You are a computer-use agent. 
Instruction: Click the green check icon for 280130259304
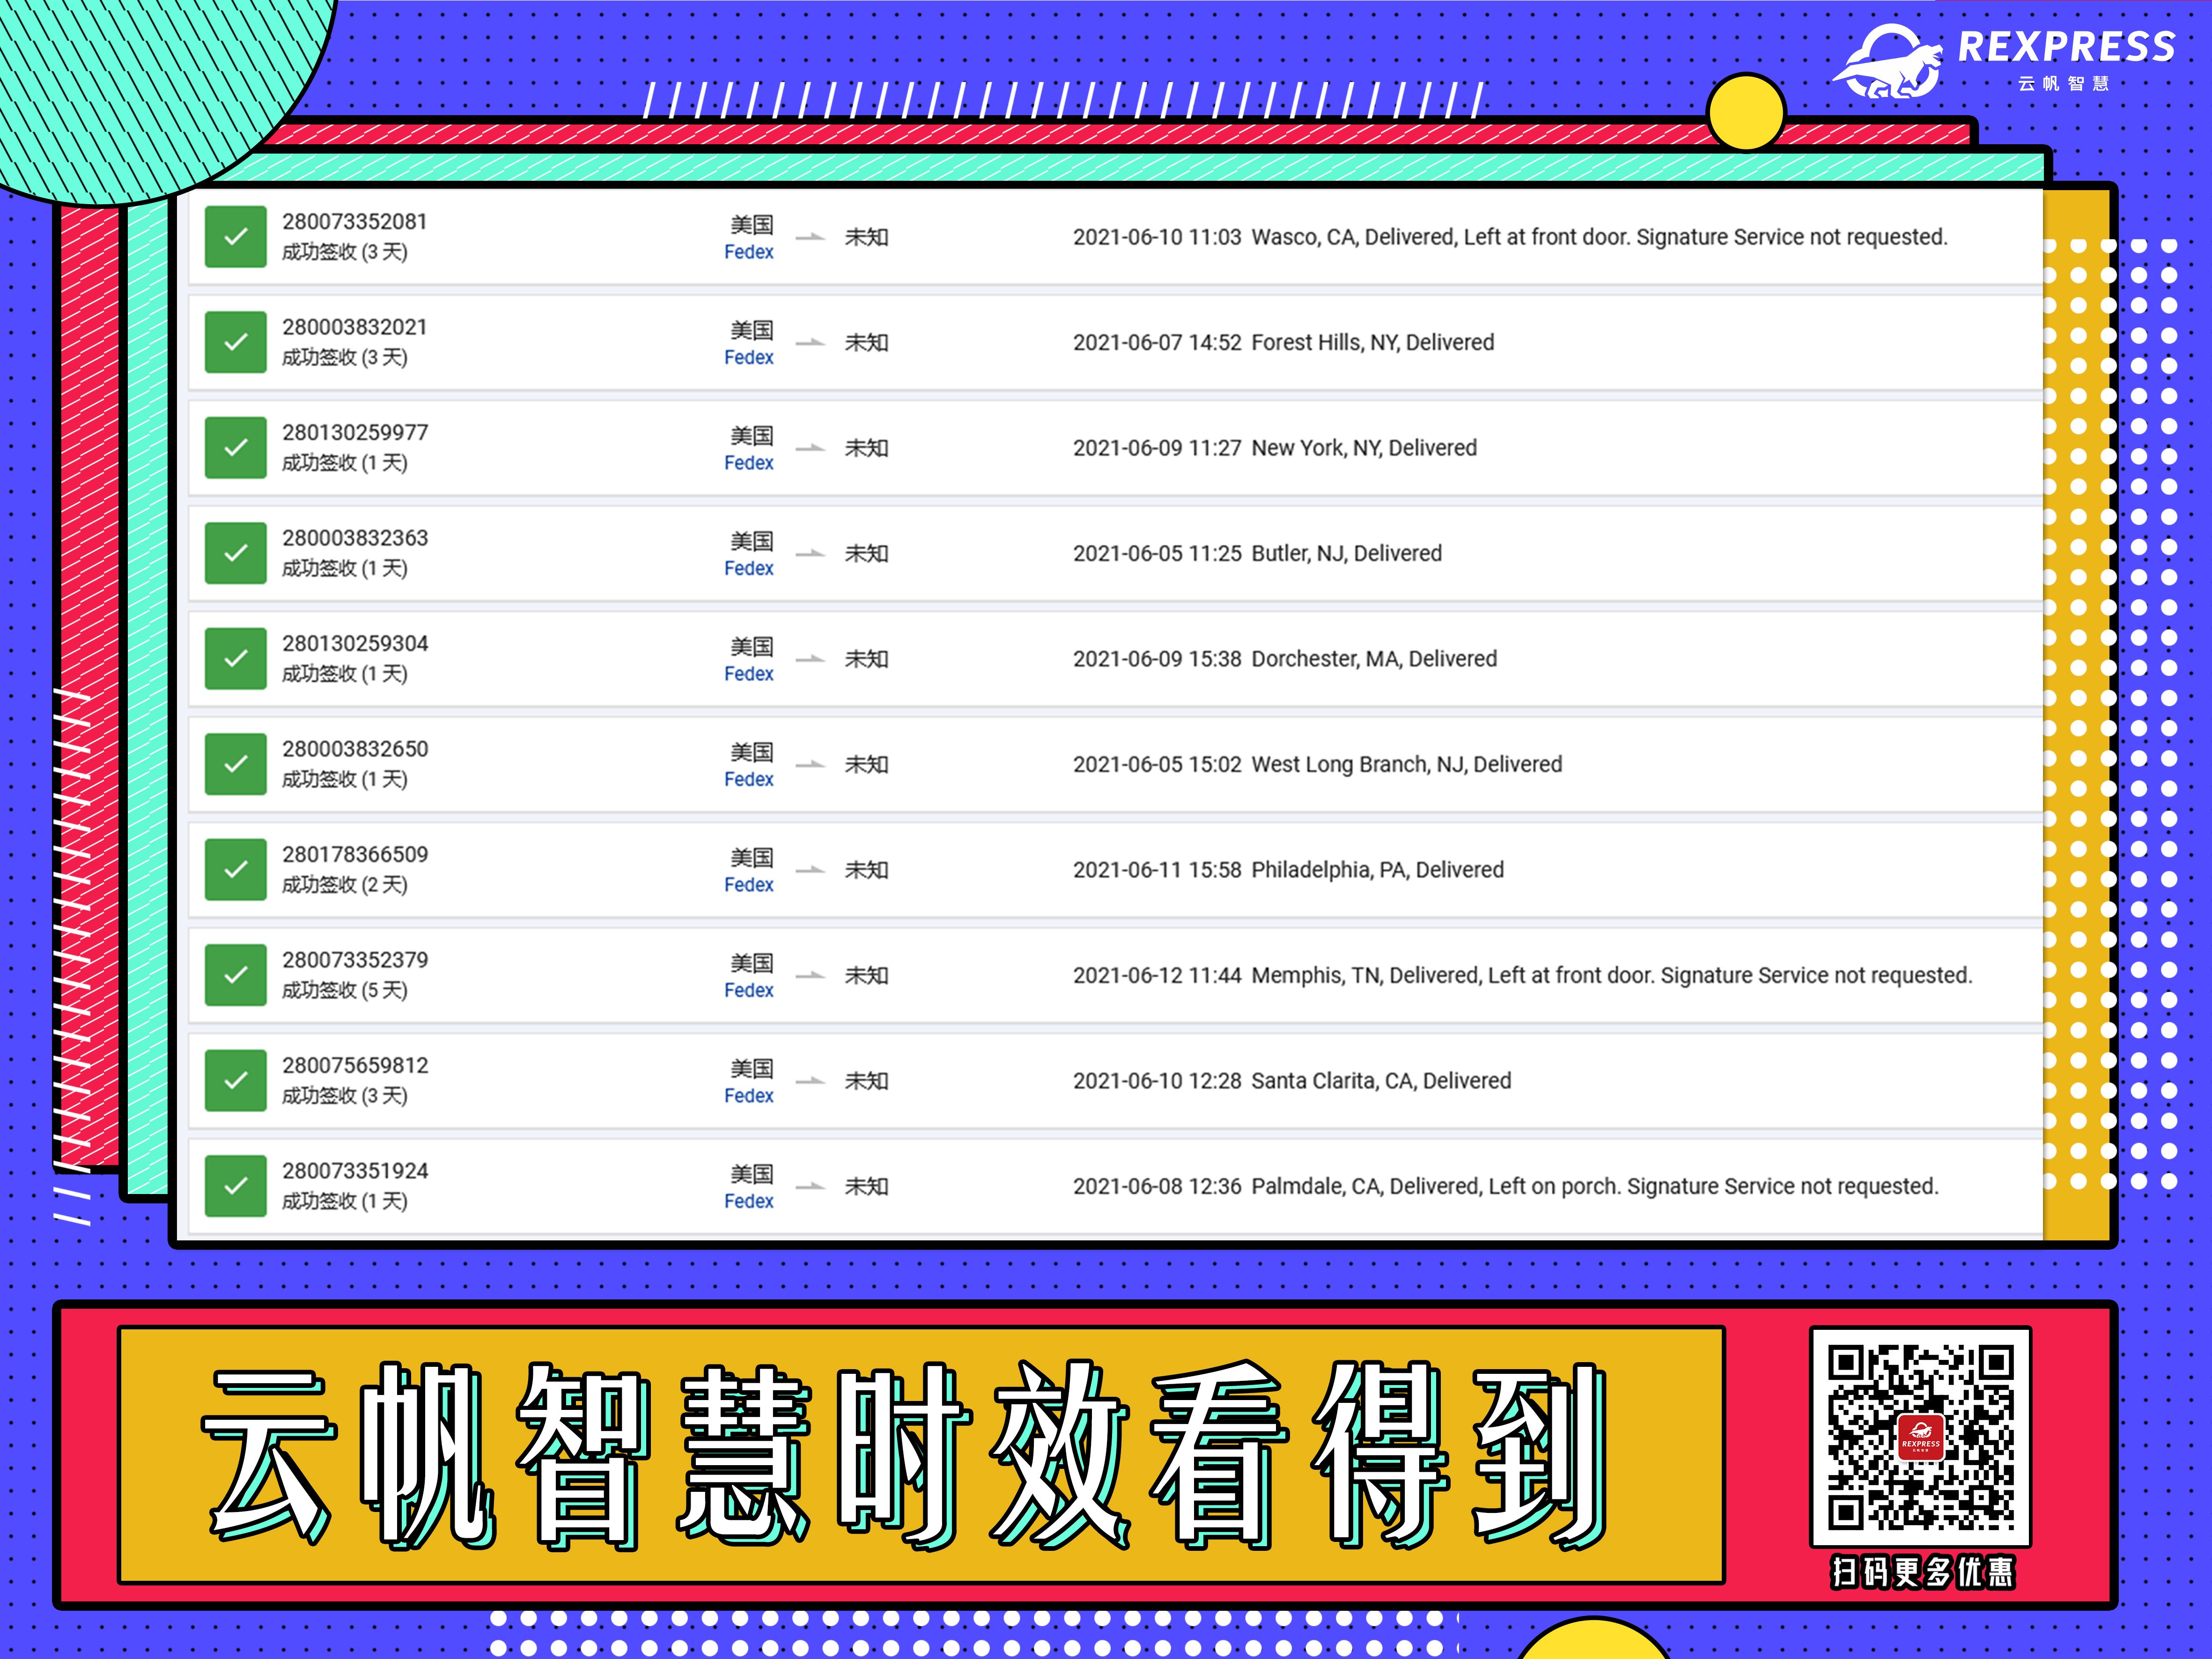(235, 658)
